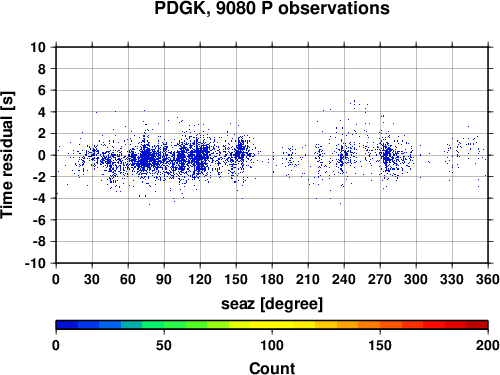Click the dark red end of colorbar
Viewport: 500px width, 375px height.
(x=477, y=325)
